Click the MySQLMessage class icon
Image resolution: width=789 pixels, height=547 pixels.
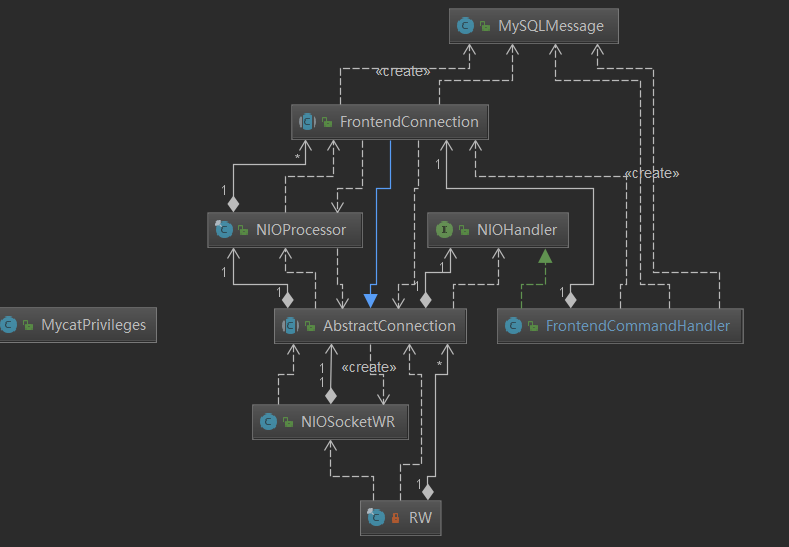tap(465, 26)
